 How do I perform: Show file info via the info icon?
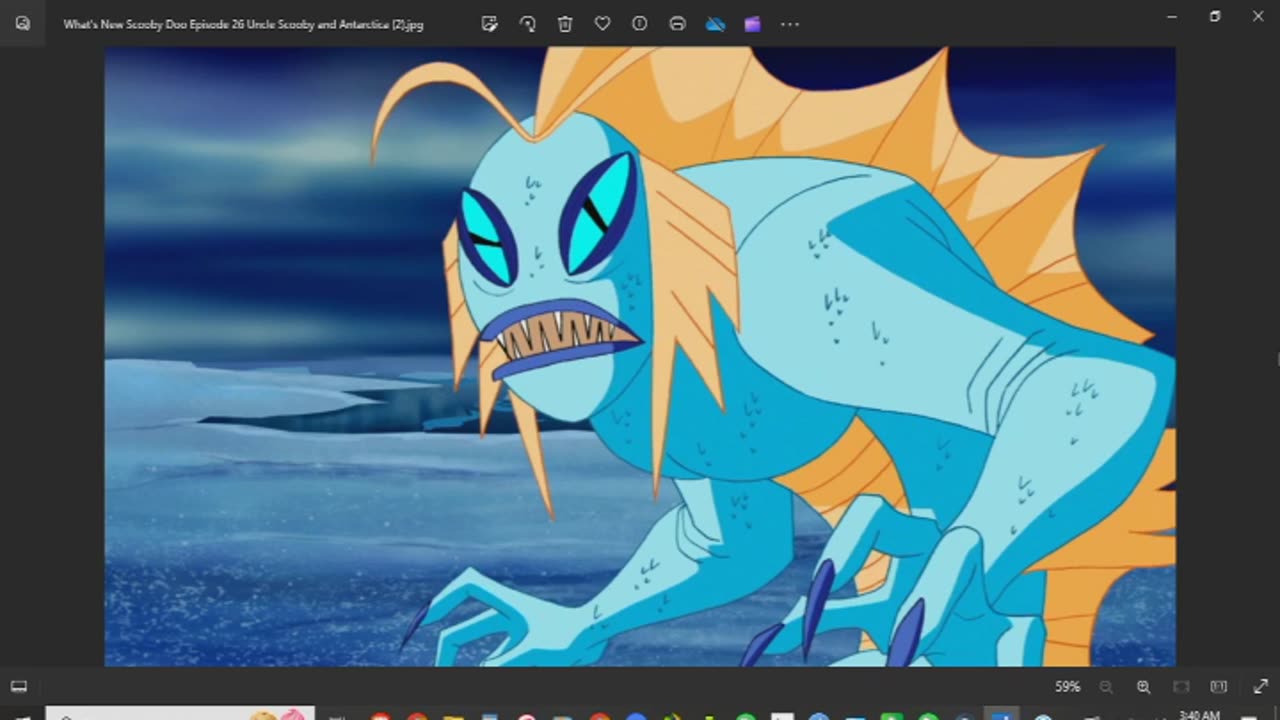640,24
